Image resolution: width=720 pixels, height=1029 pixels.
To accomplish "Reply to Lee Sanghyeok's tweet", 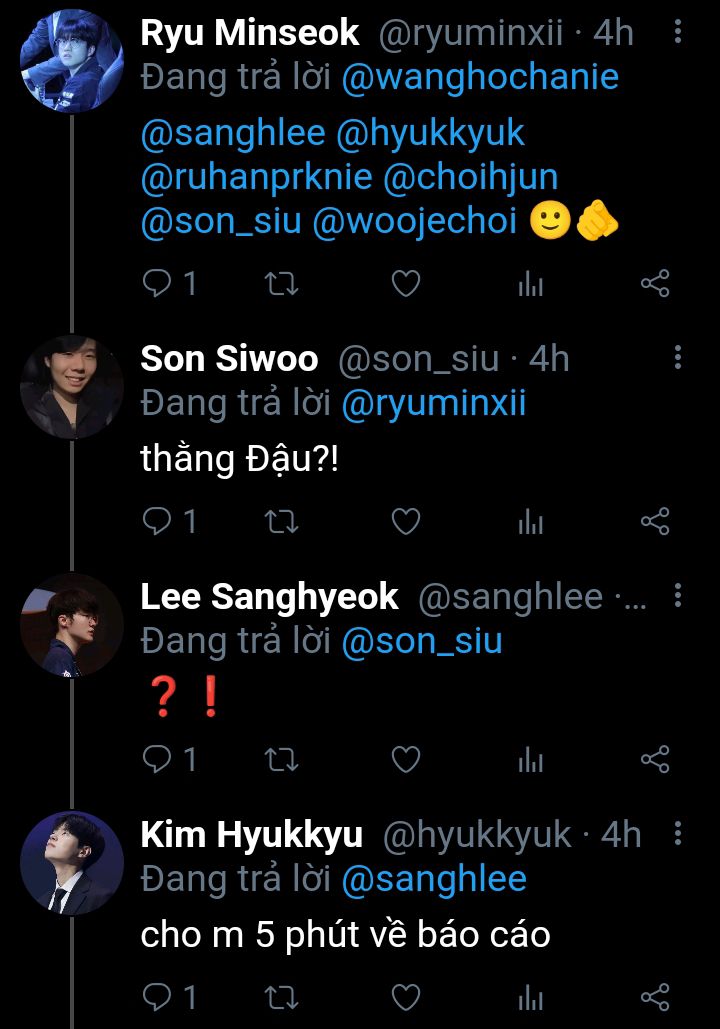I will click(x=157, y=760).
